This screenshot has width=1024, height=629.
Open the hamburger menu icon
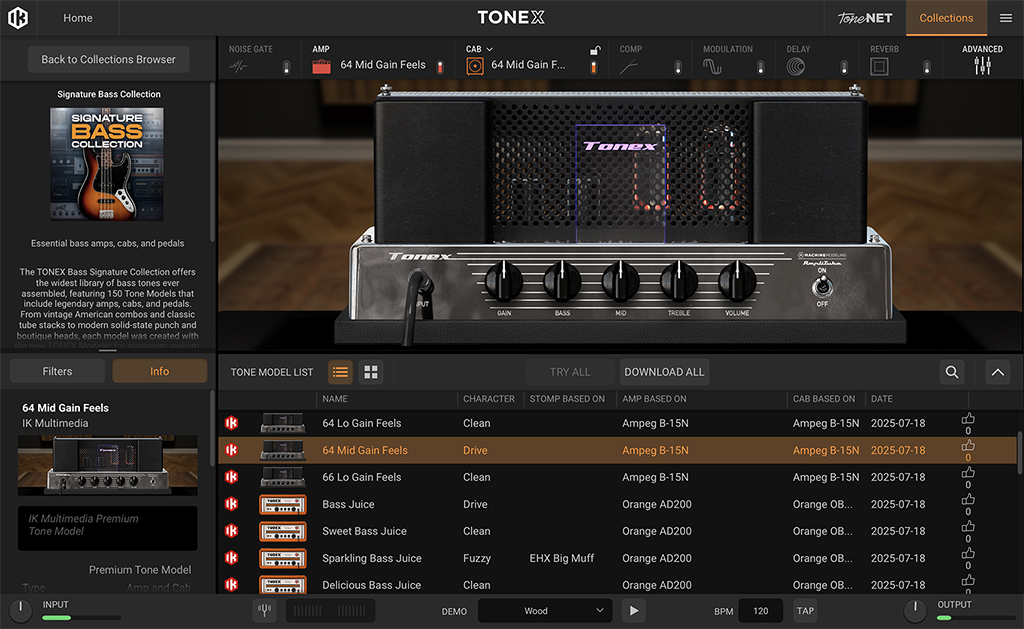pos(1005,18)
